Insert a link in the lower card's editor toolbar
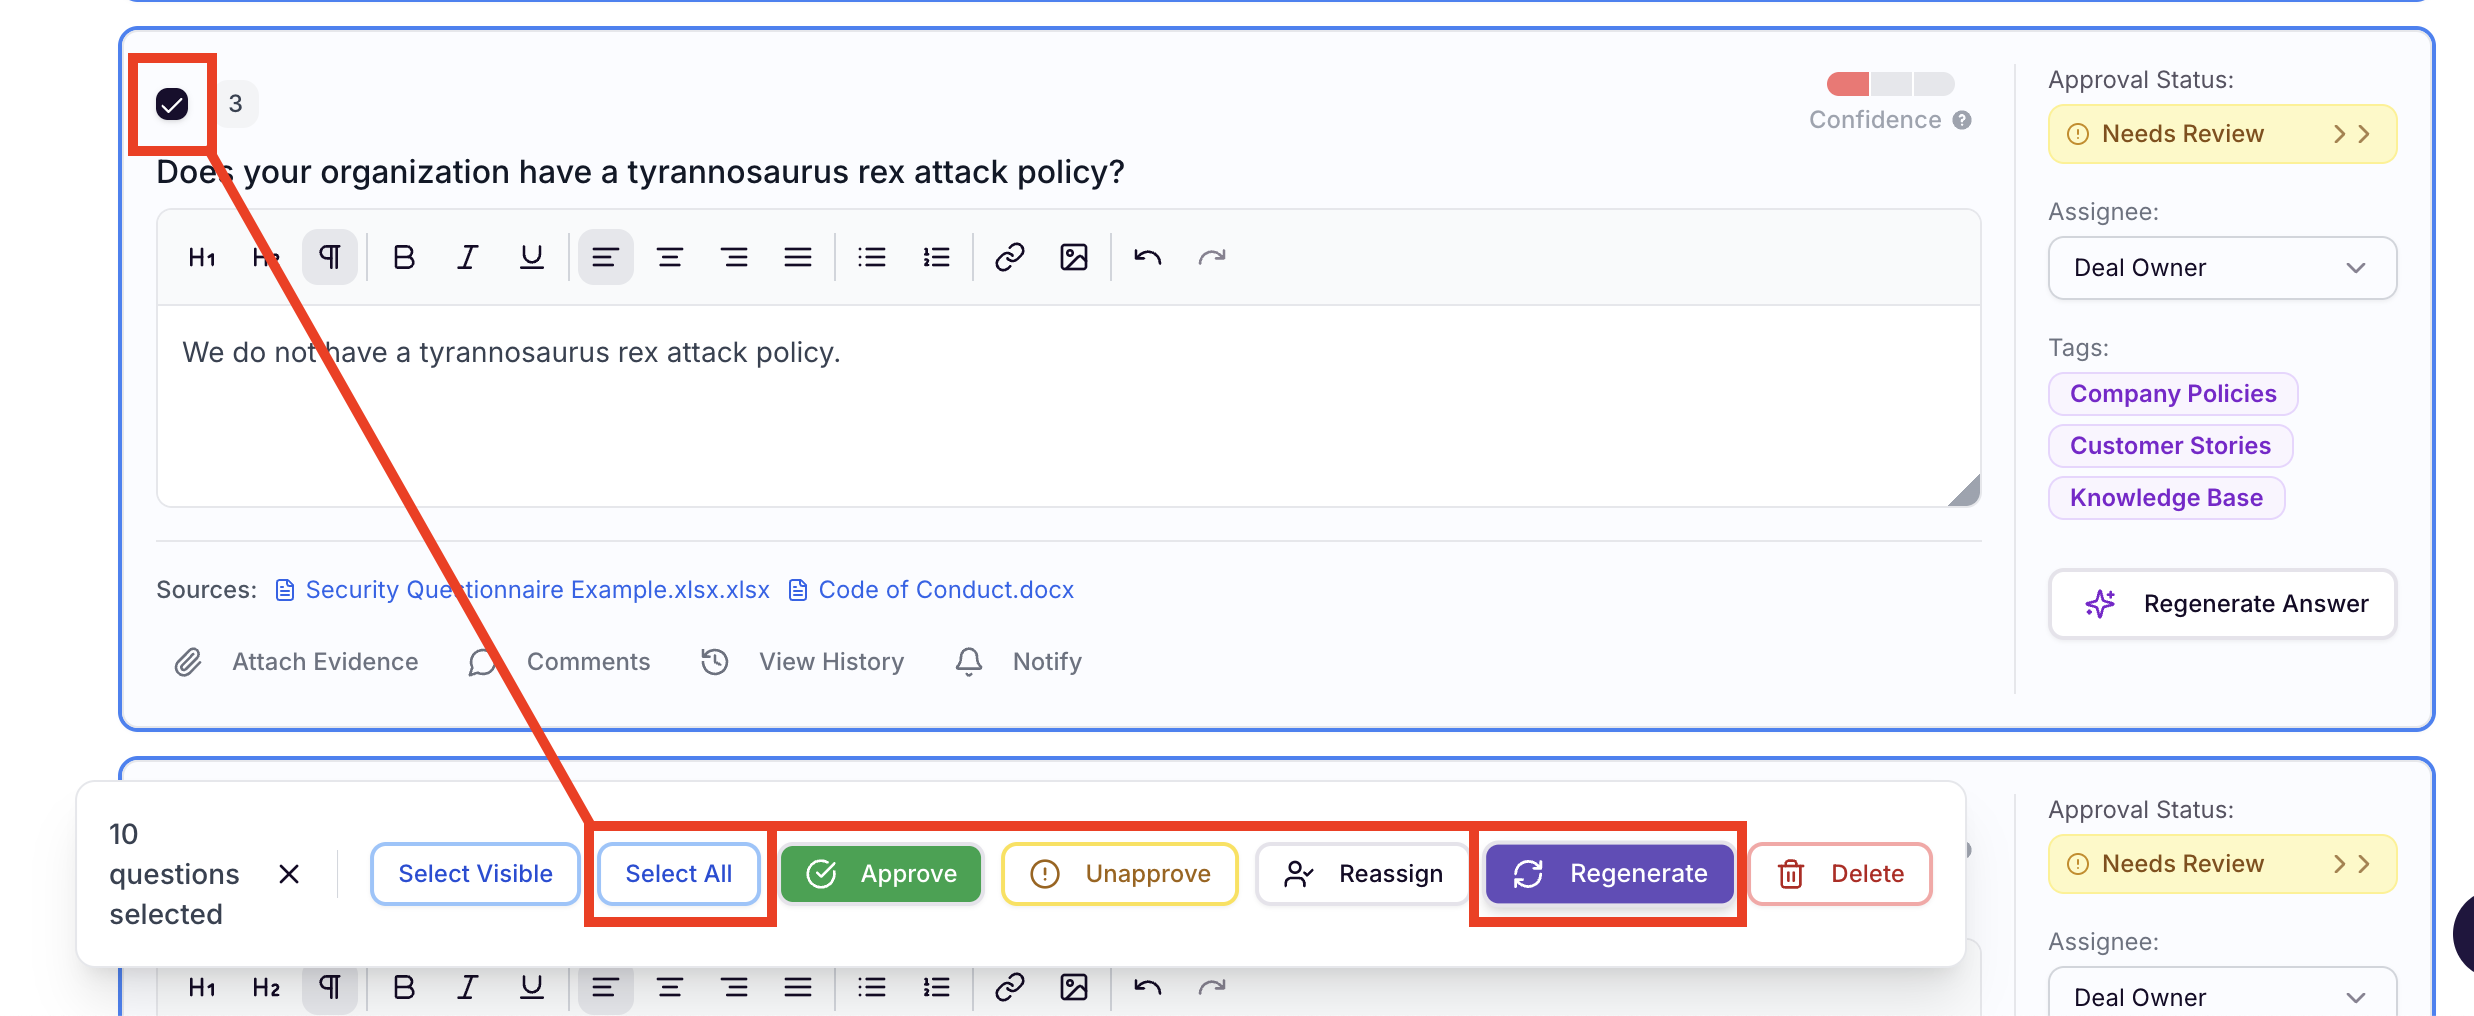Screen dimensions: 2474x1016 (1010, 988)
